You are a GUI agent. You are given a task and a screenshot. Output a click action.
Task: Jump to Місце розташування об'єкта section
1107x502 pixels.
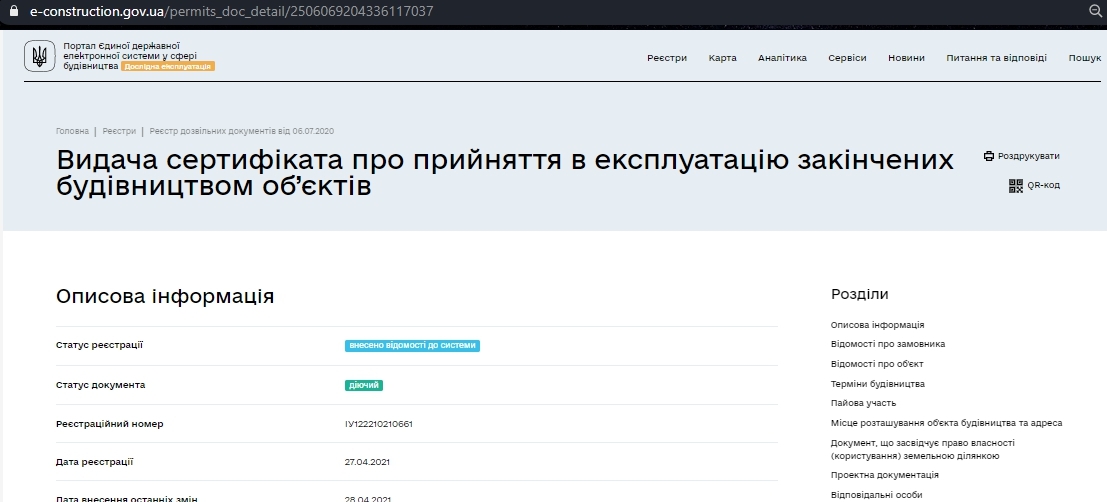pos(947,423)
